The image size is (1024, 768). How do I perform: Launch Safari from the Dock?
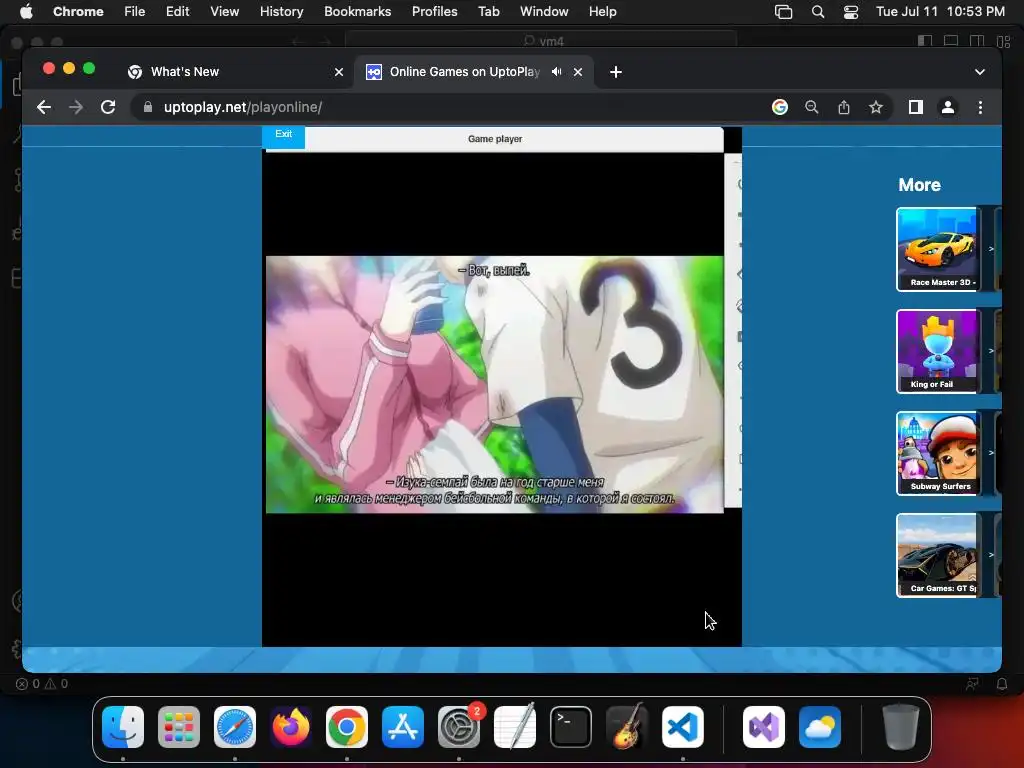pyautogui.click(x=235, y=727)
